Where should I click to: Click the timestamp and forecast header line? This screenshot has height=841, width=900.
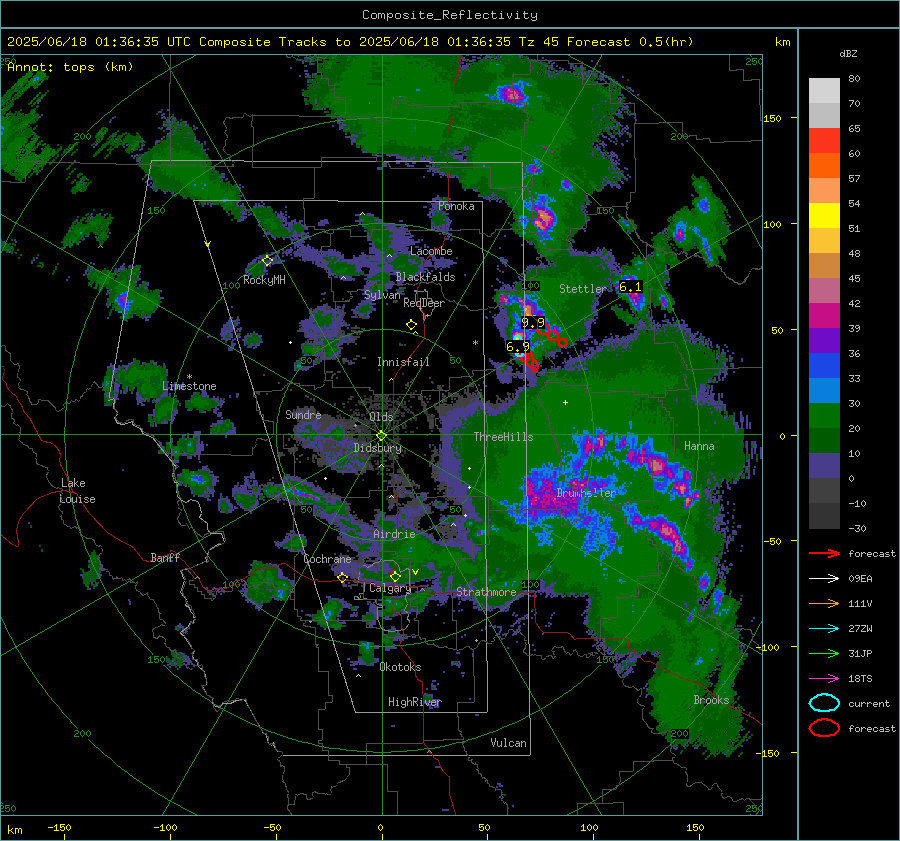[350, 42]
